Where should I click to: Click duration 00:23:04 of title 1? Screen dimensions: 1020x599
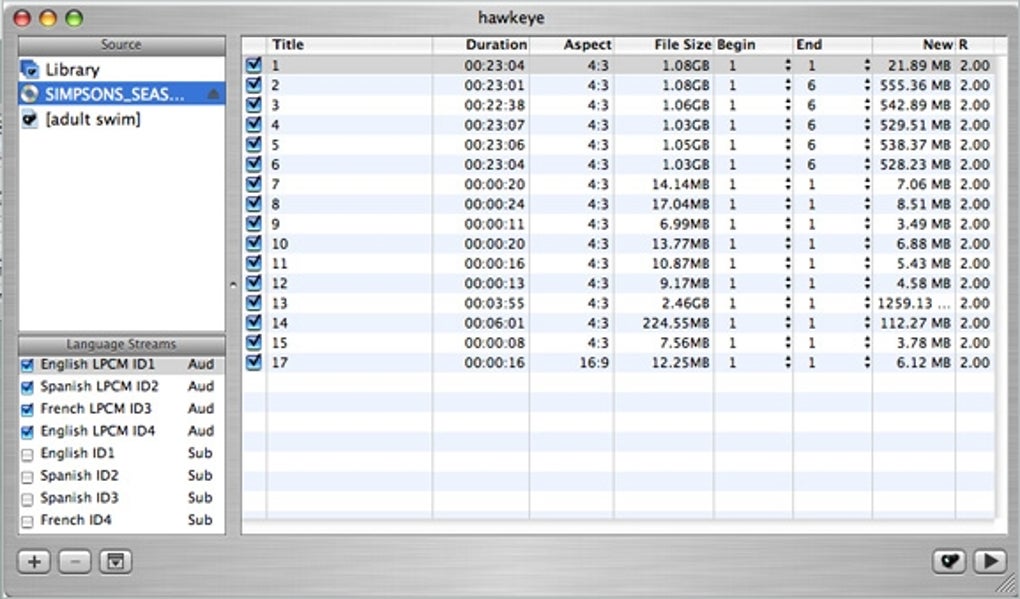(x=494, y=66)
